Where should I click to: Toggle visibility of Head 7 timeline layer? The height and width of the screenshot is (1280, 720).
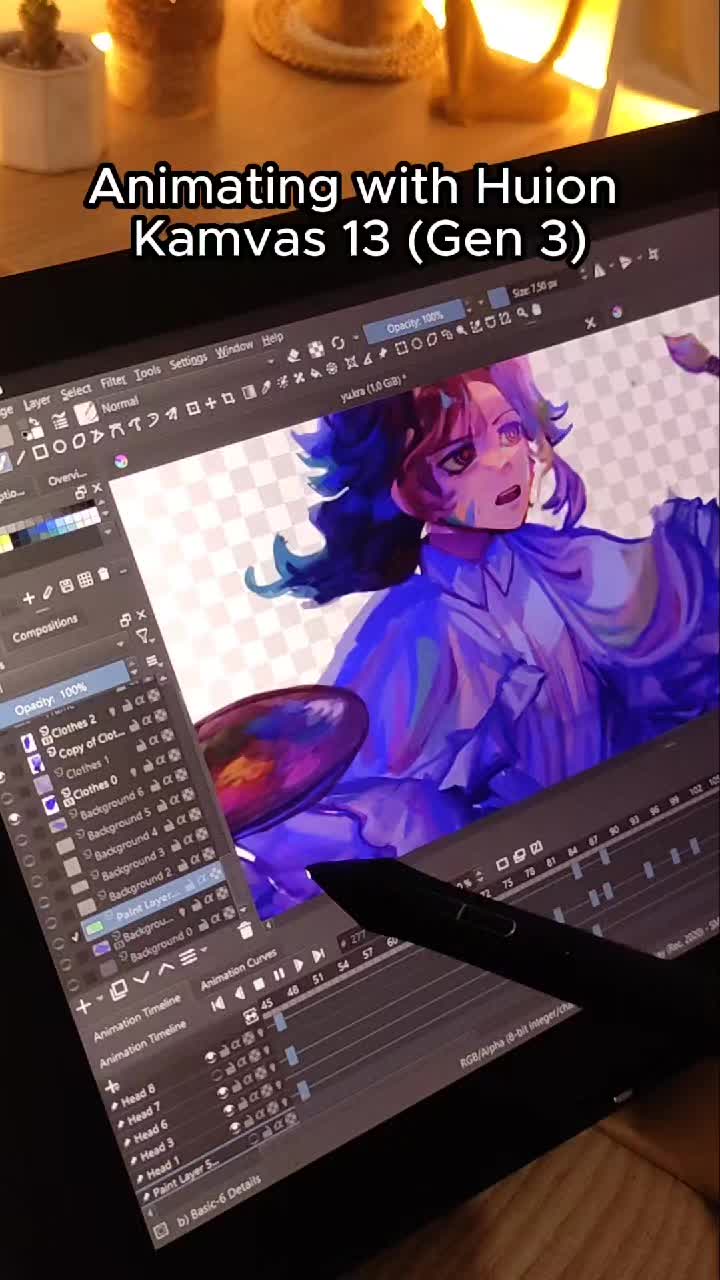[x=217, y=1075]
